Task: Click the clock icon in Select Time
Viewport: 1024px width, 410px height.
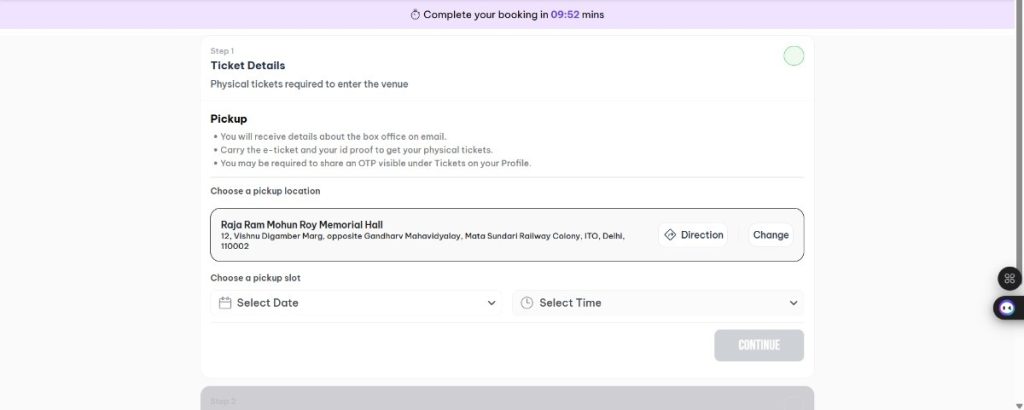Action: coord(527,303)
